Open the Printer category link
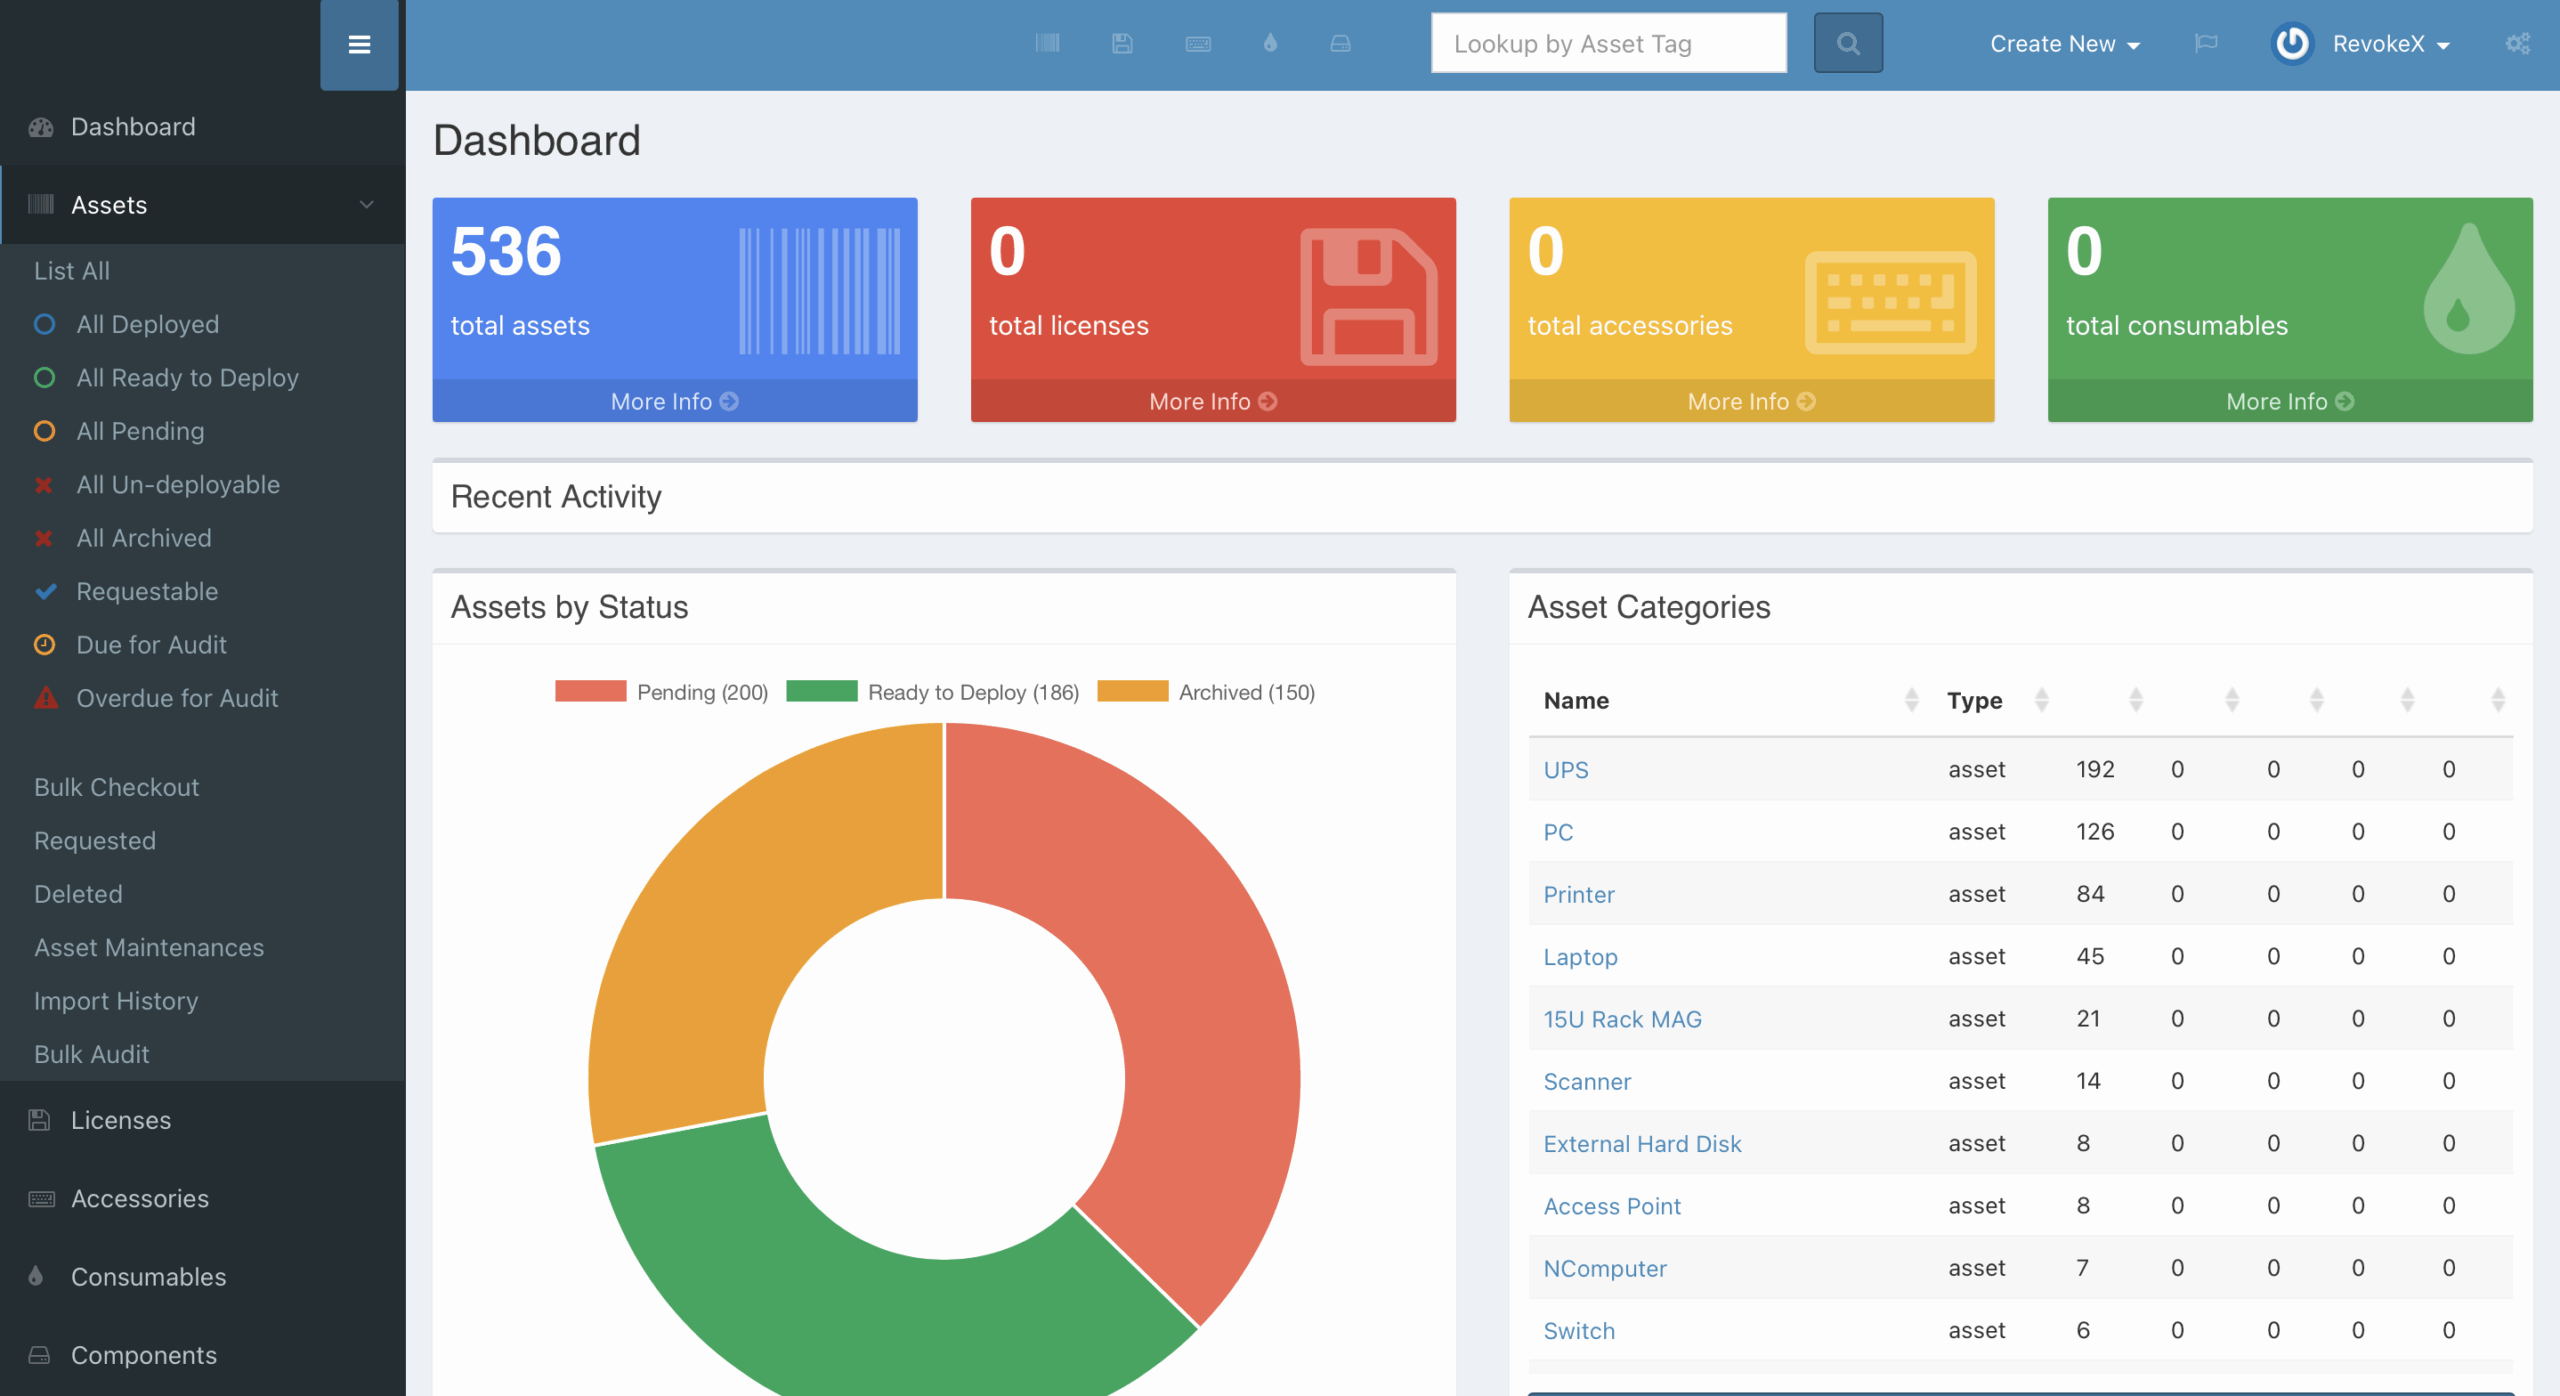The height and width of the screenshot is (1396, 2560). tap(1578, 894)
